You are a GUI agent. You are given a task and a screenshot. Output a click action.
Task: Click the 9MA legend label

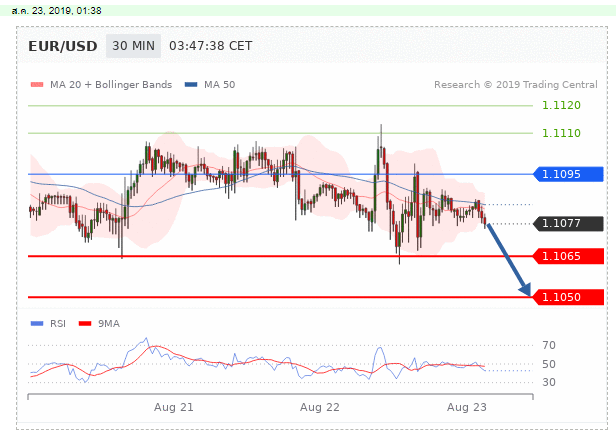tap(109, 323)
